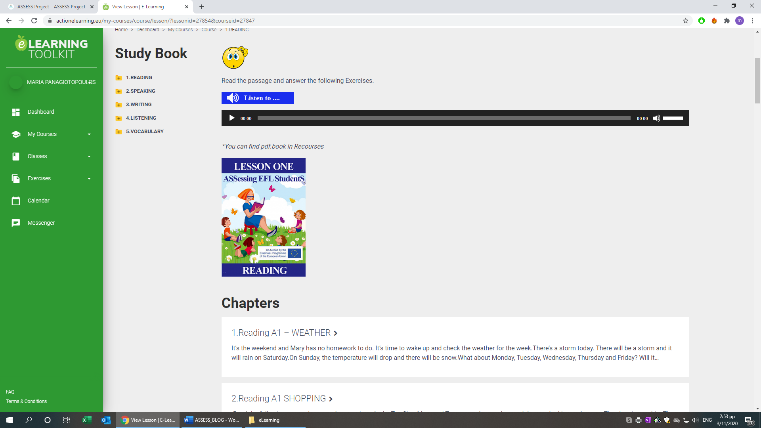Open Windows taskbar search

(29, 420)
